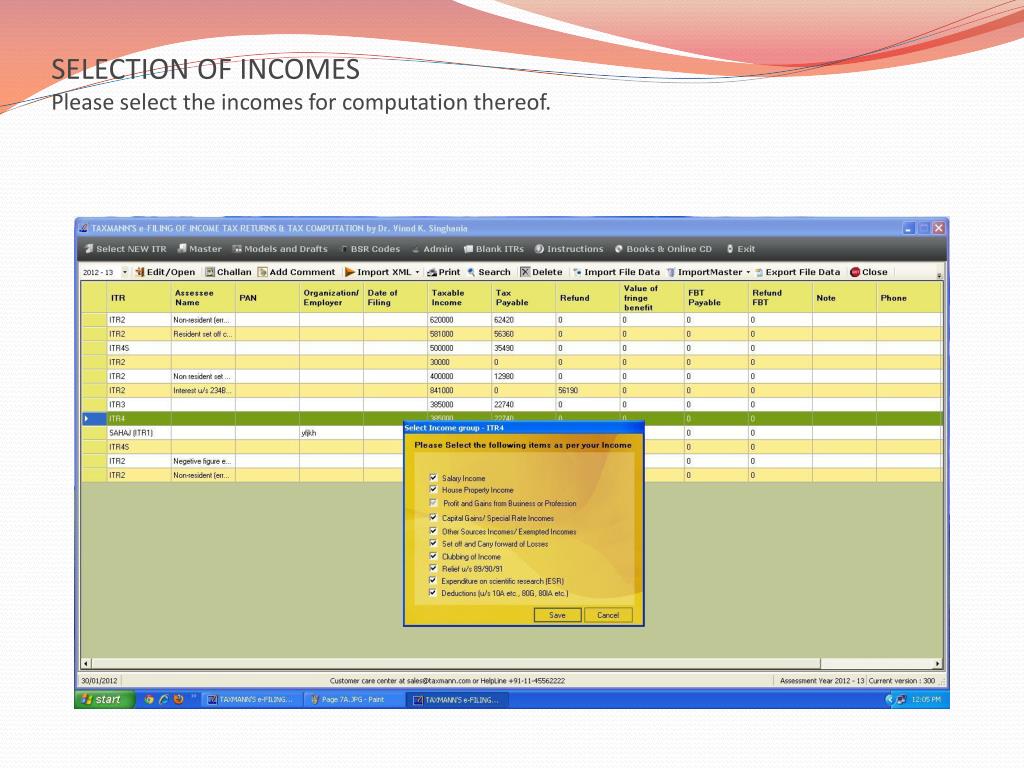Click the Import XML toolbar icon

point(350,272)
